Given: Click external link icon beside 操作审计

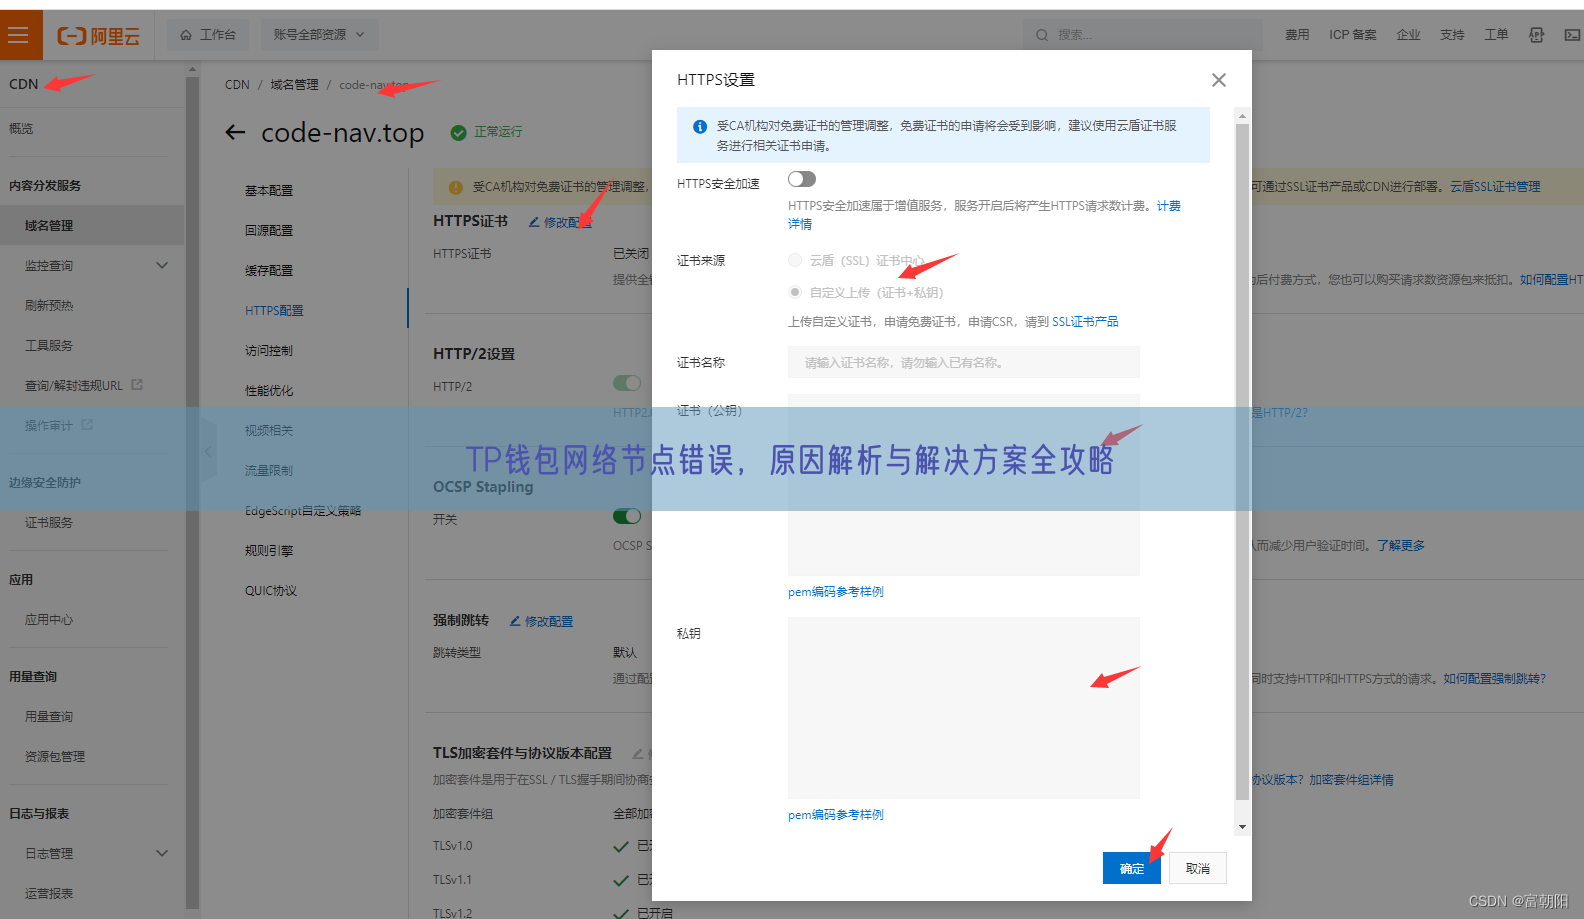Looking at the screenshot, I should pos(87,424).
